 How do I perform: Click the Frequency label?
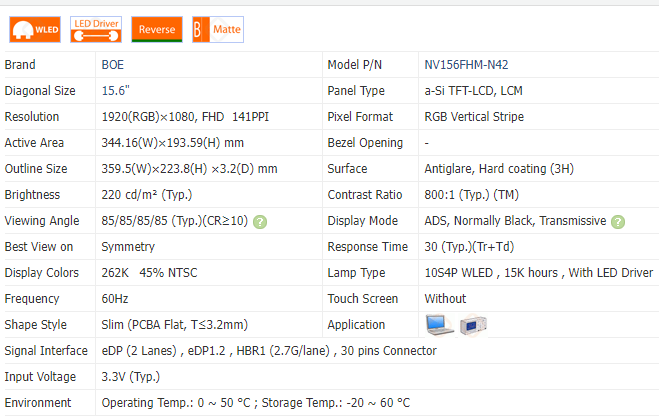tap(32, 299)
